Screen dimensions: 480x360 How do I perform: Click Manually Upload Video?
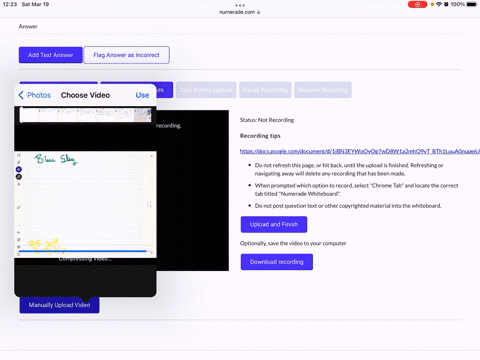coord(59,305)
